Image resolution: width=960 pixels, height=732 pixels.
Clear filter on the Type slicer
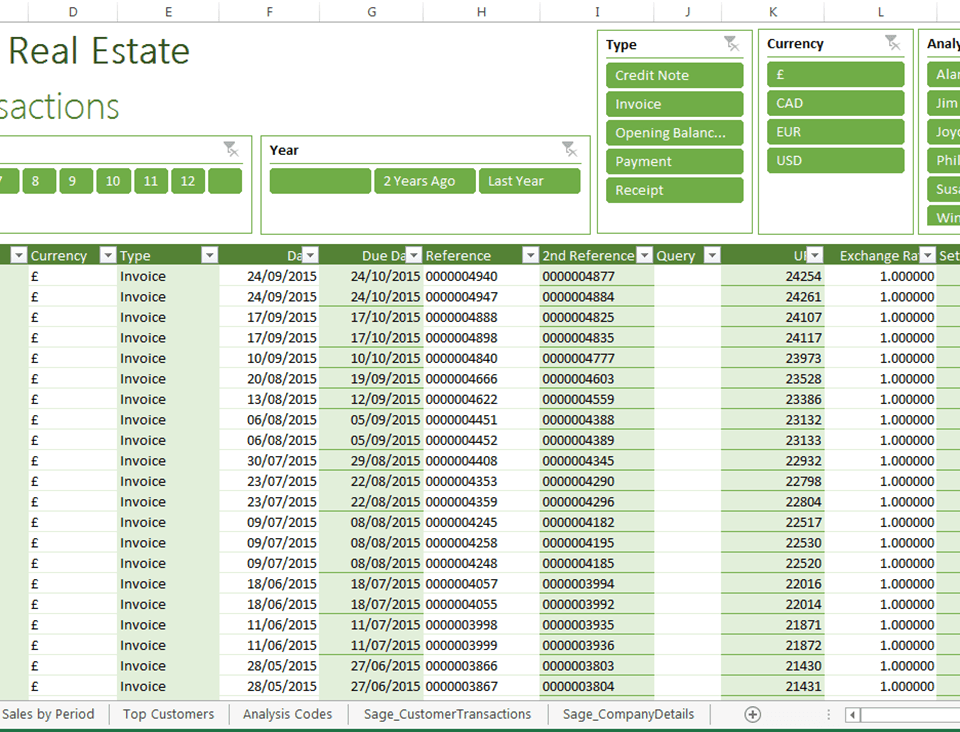coord(732,44)
